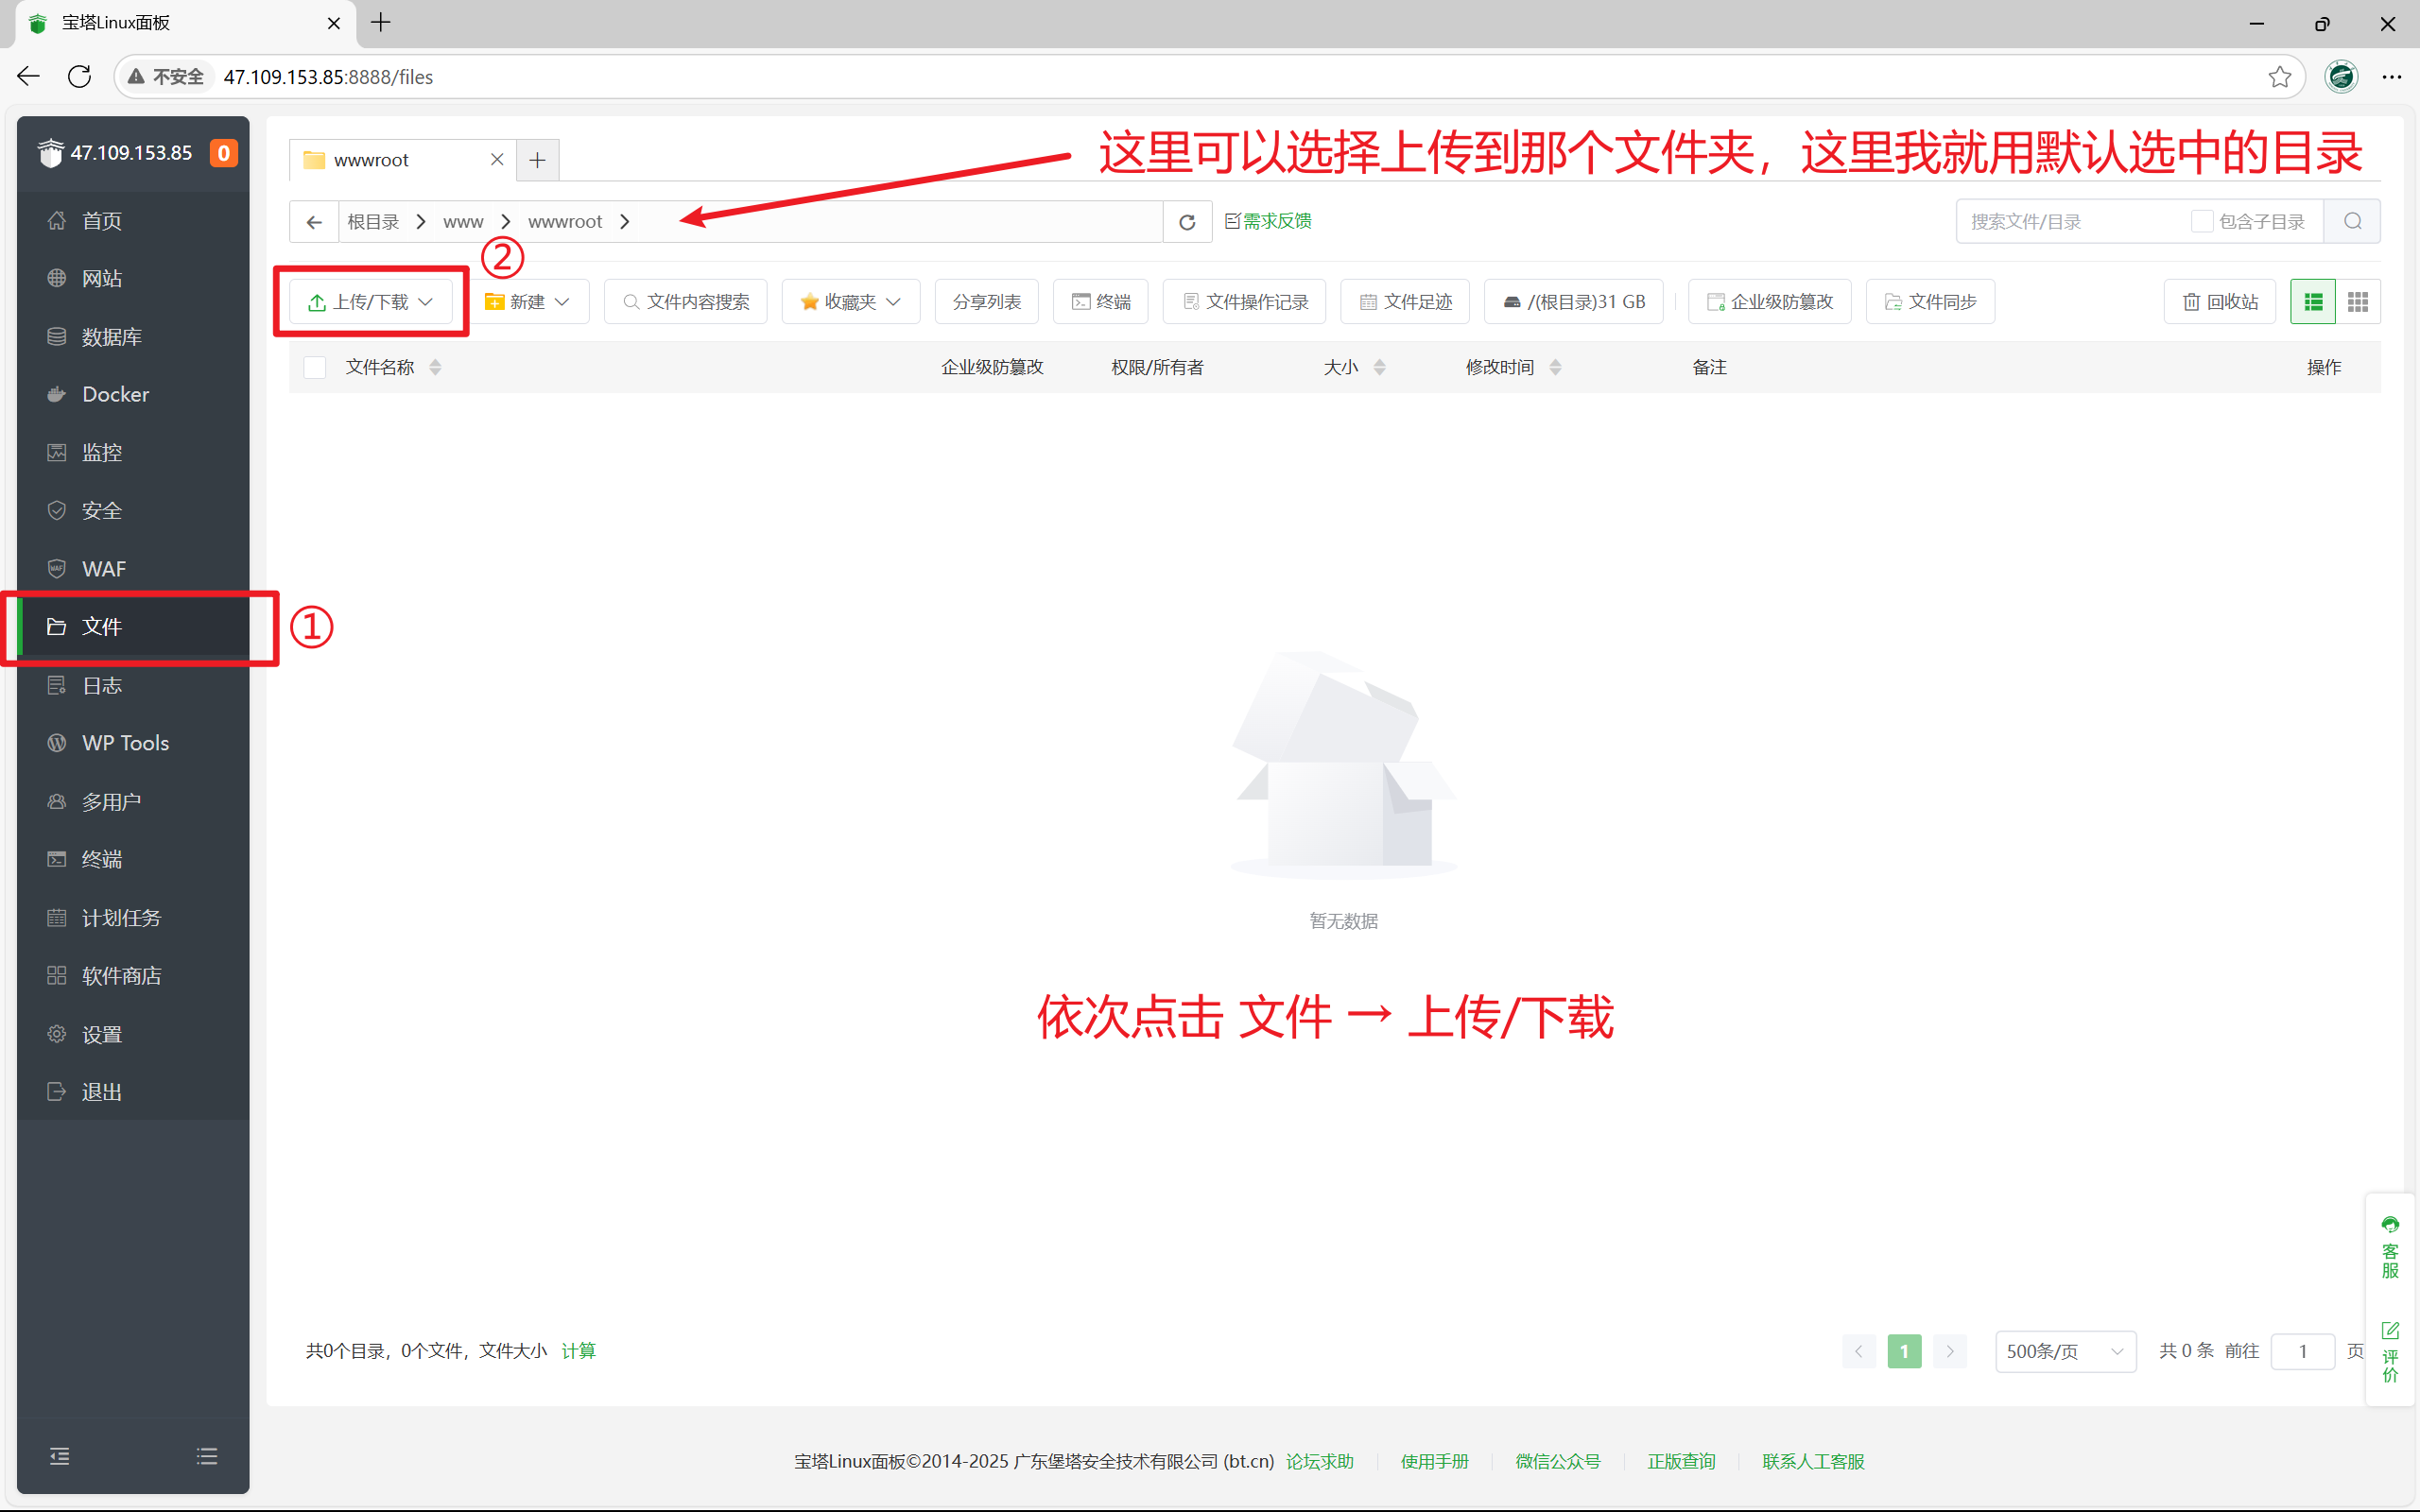Viewport: 2420px width, 1512px height.
Task: Open the 500条/页 page size dropdown
Action: (x=2064, y=1350)
